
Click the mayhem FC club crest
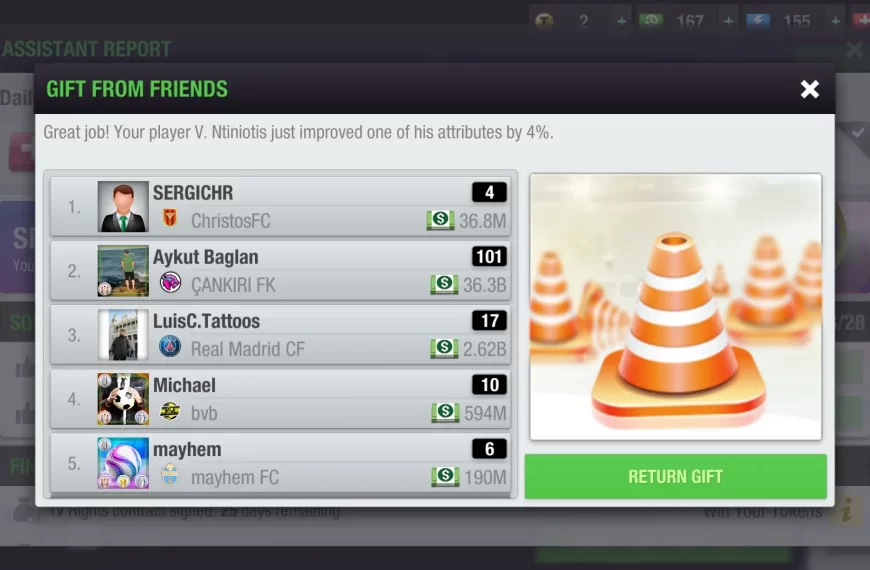(170, 475)
